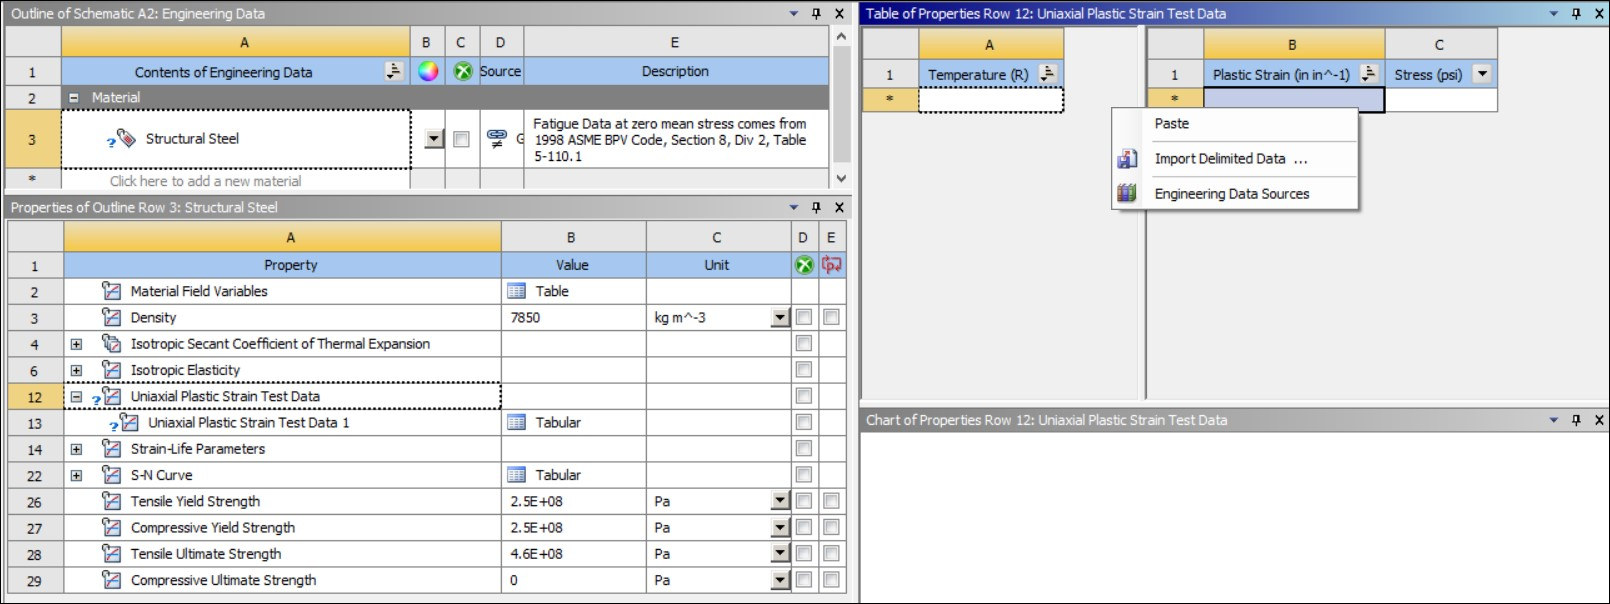The height and width of the screenshot is (604, 1610).
Task: Select the Property column header
Action: [x=282, y=265]
